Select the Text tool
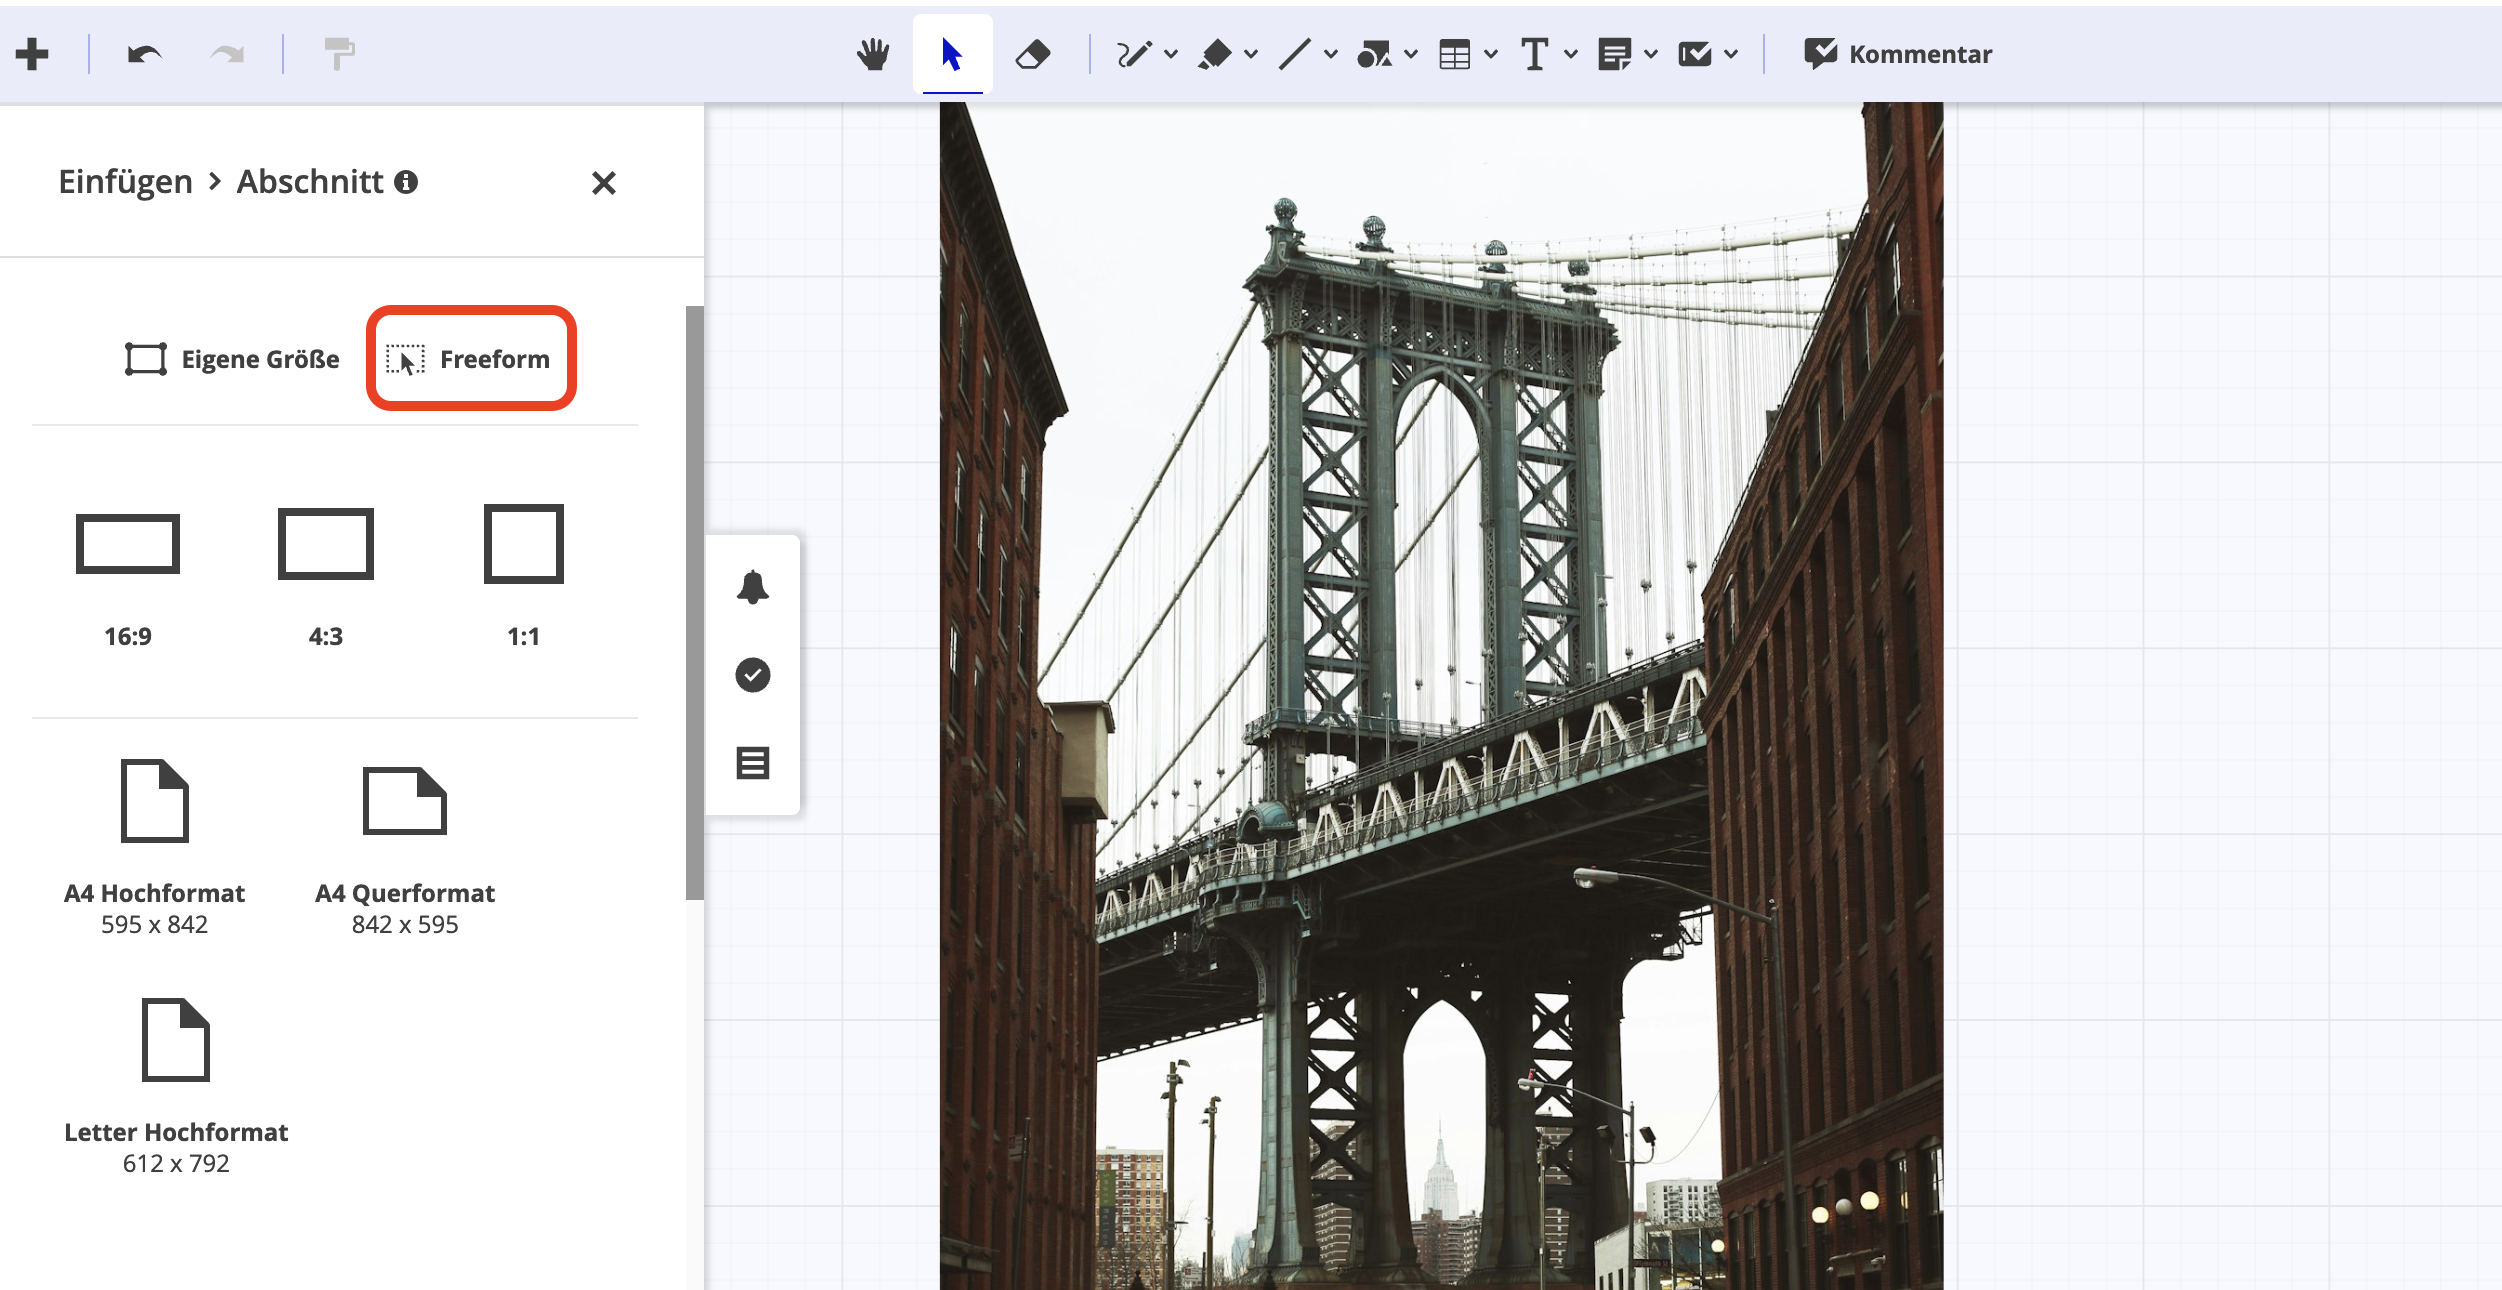The height and width of the screenshot is (1290, 2502). pyautogui.click(x=1536, y=52)
